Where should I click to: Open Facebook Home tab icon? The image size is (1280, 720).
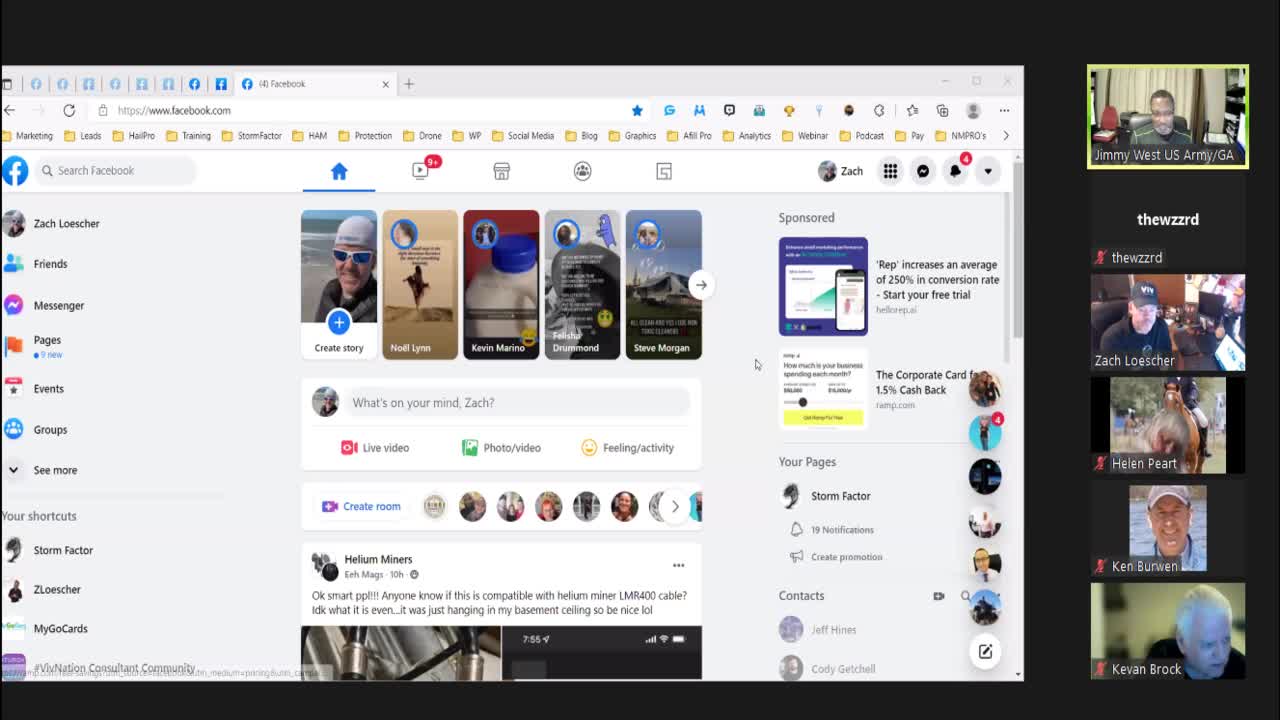339,171
